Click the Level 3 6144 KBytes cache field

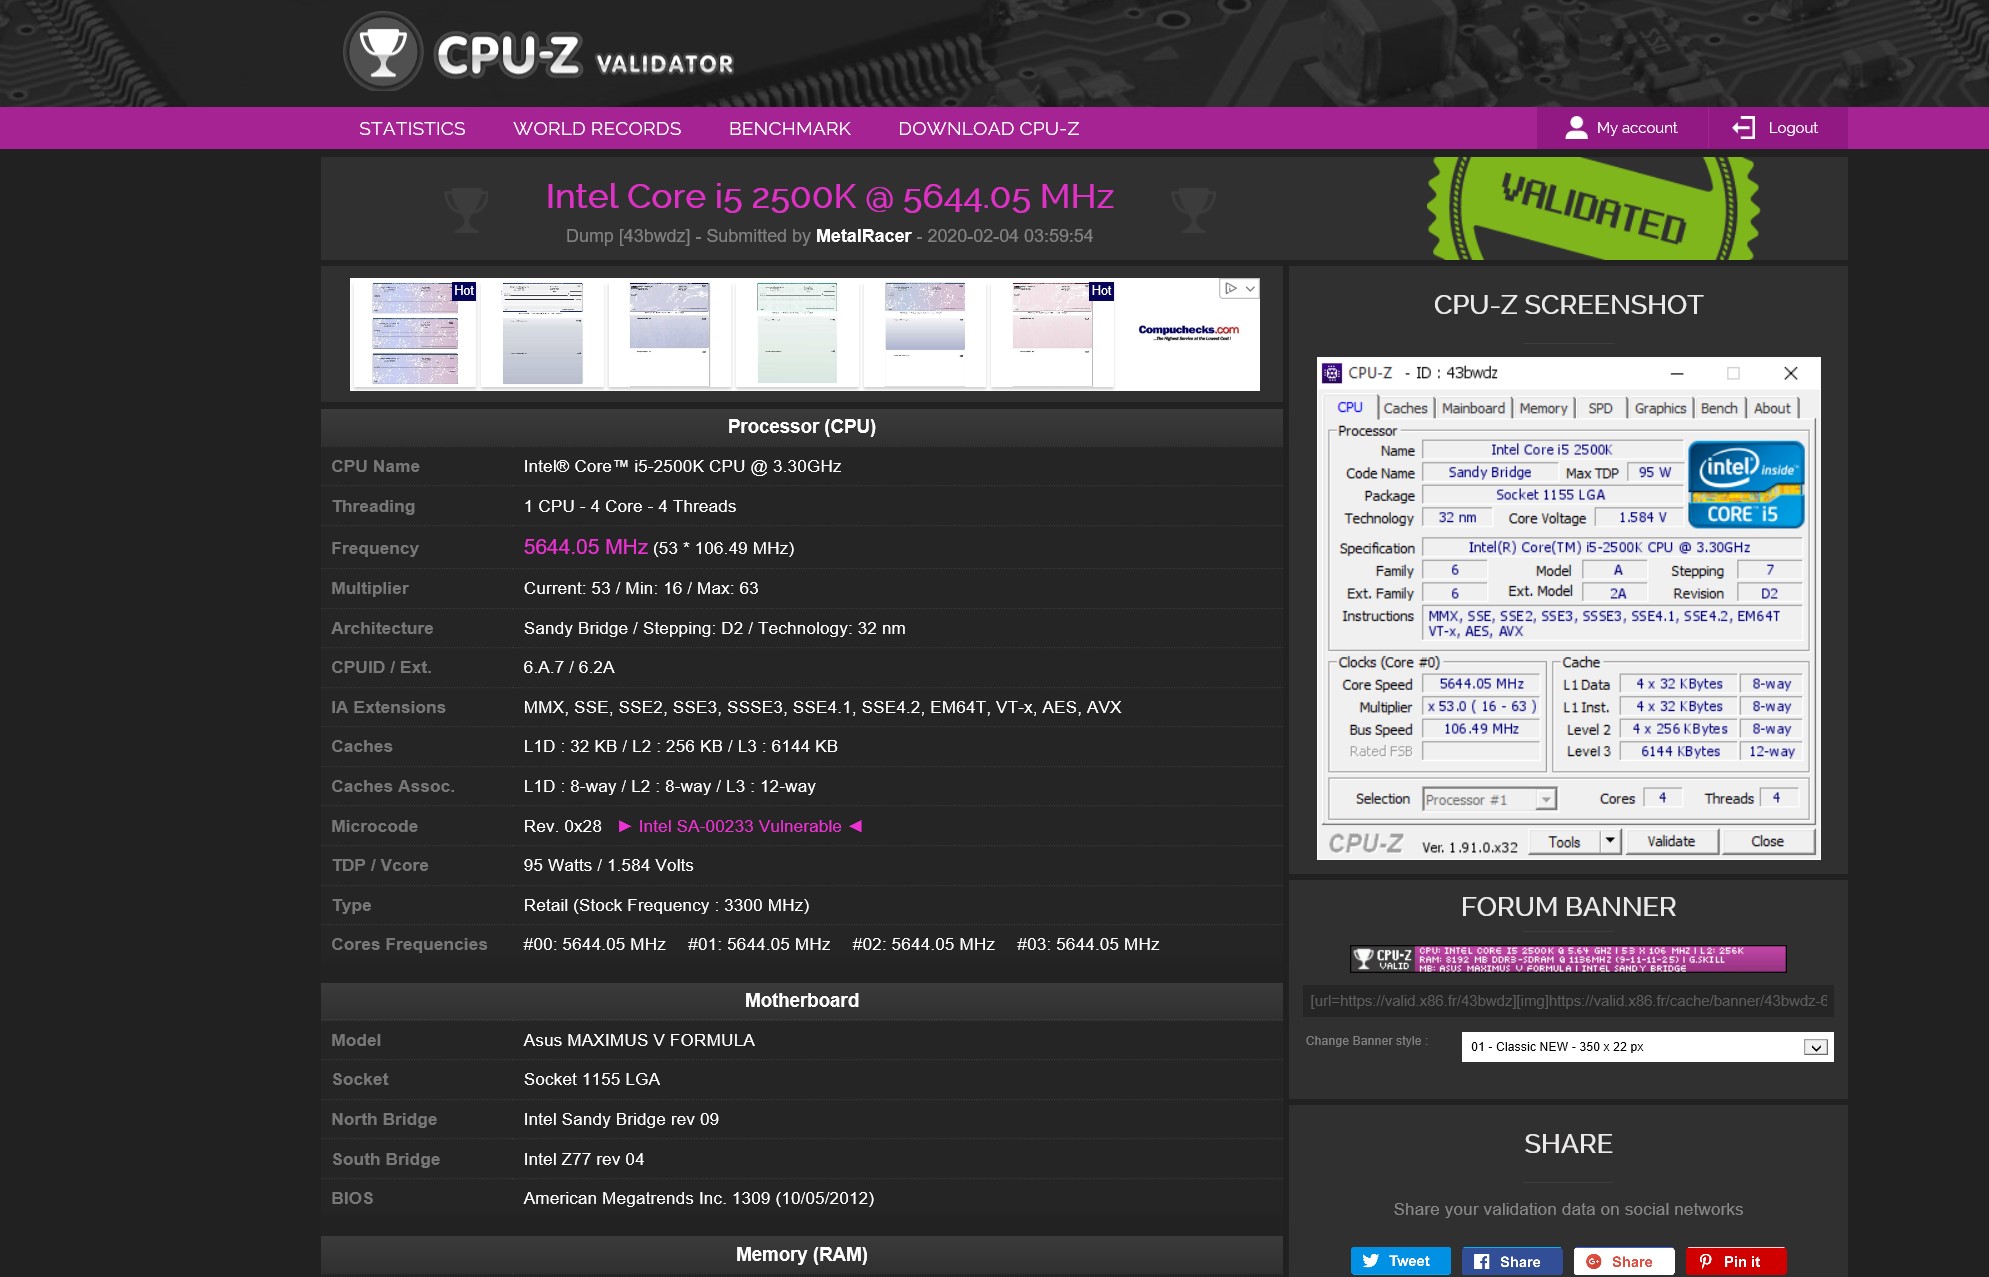[1680, 751]
